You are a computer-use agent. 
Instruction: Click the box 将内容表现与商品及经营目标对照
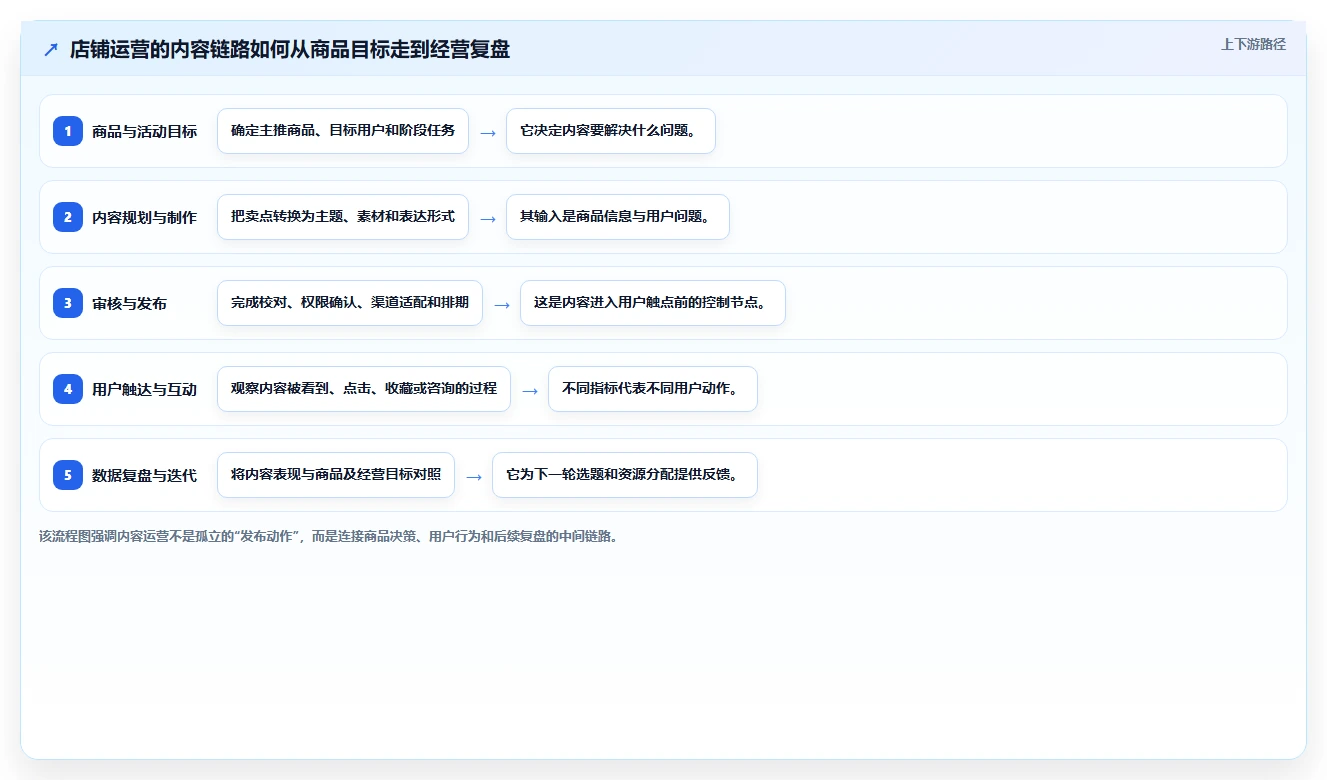[336, 475]
